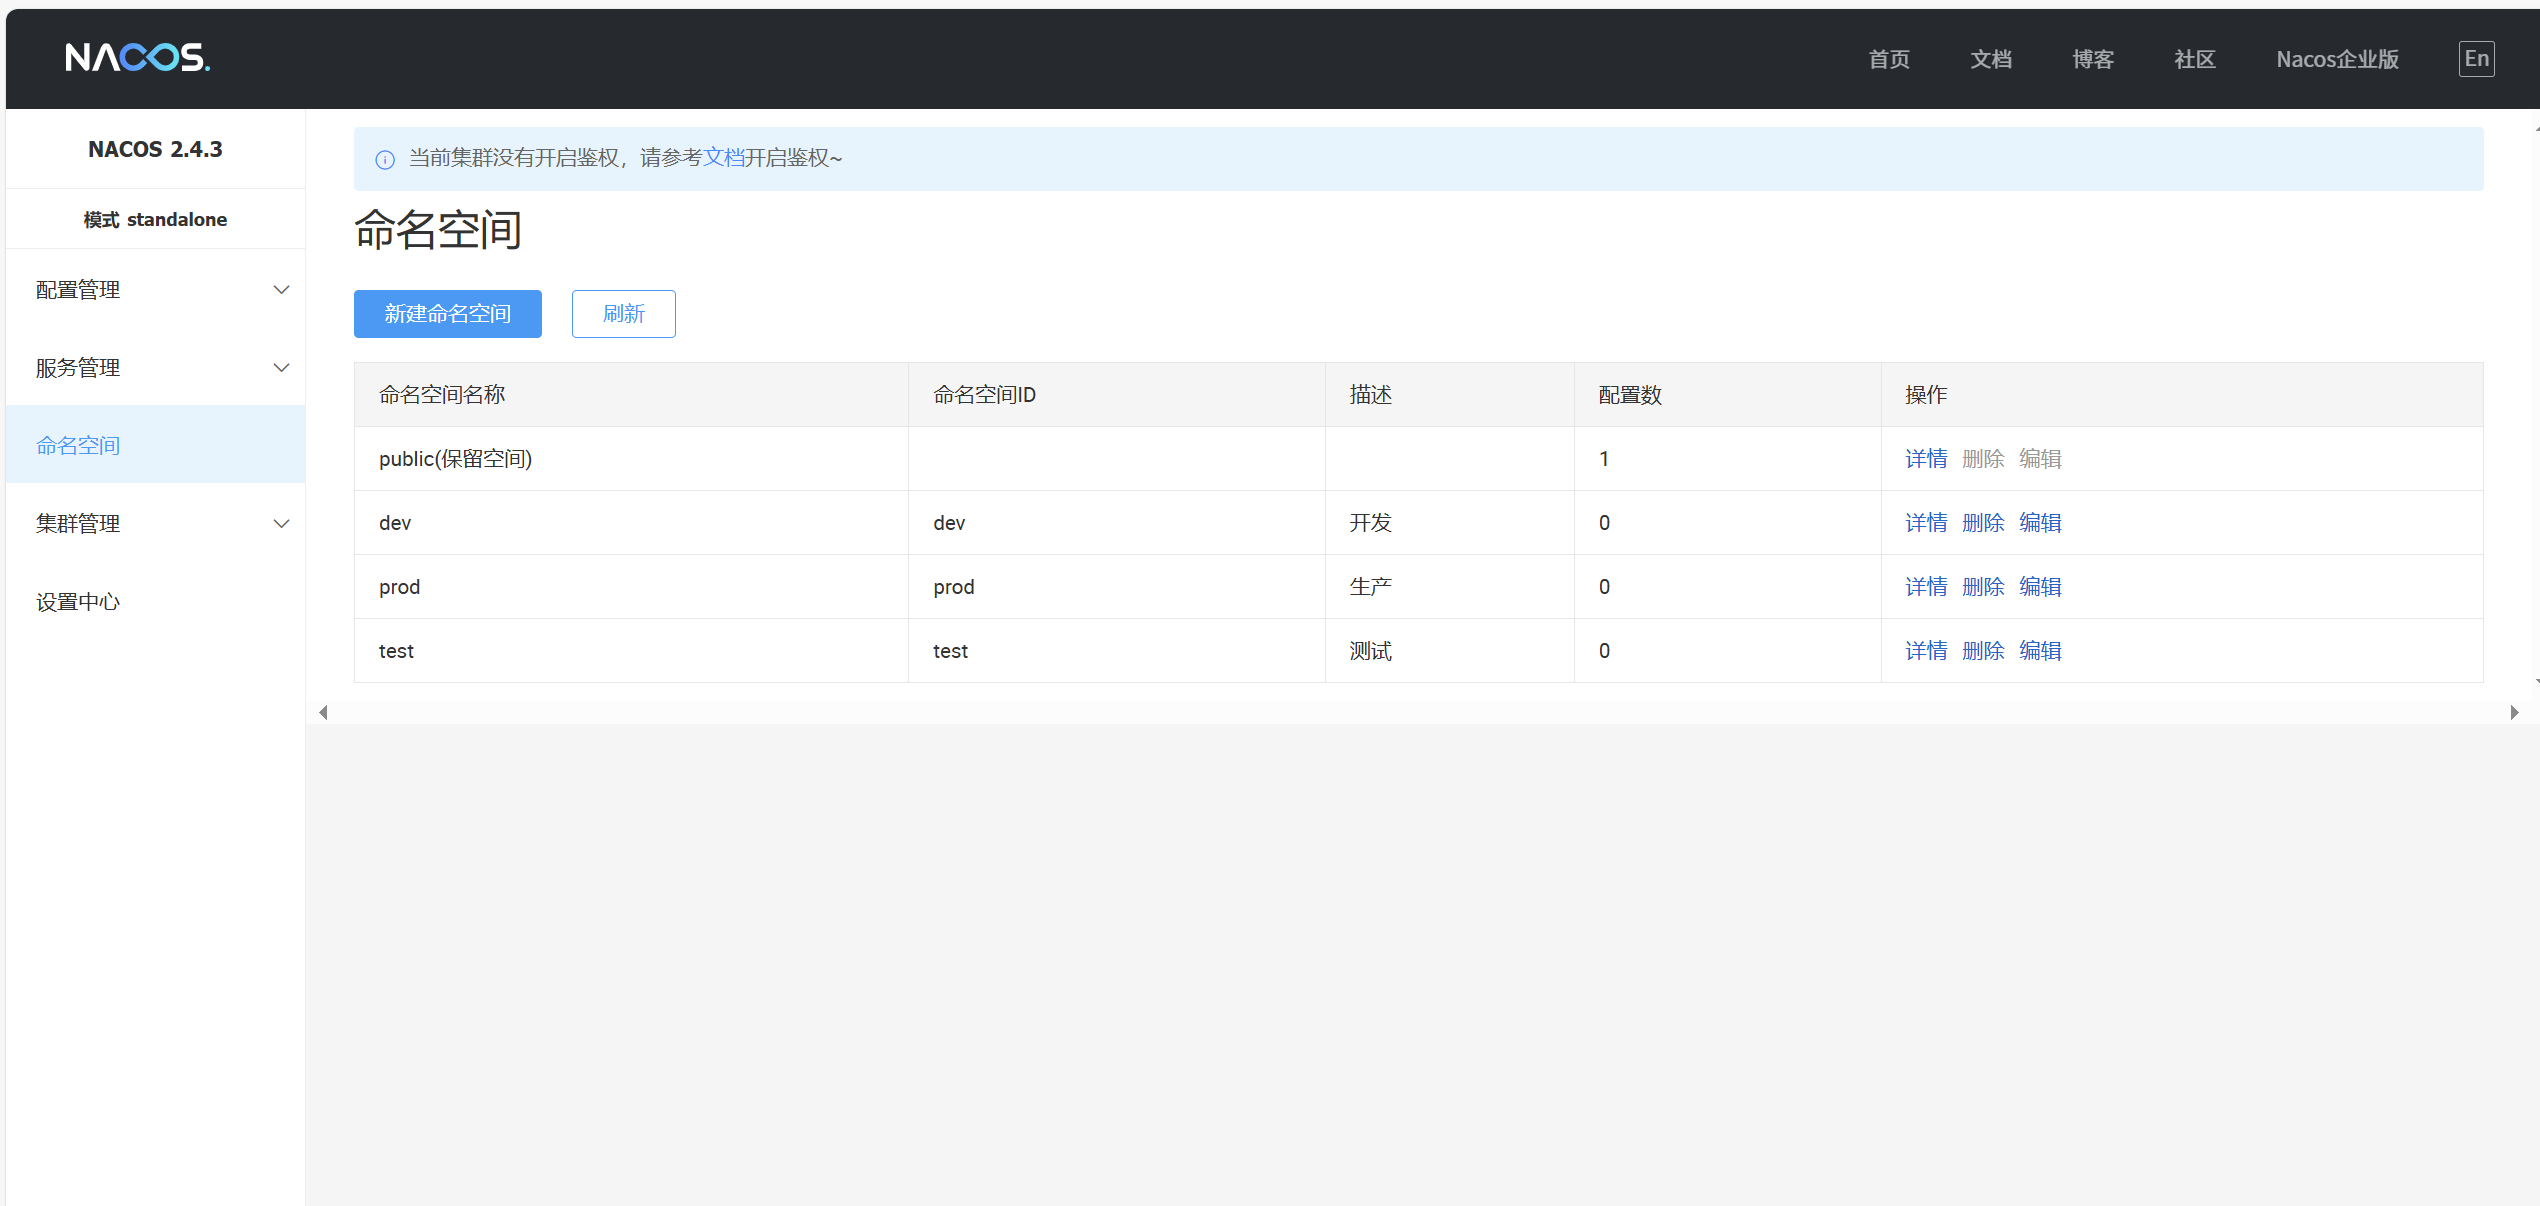Screen dimensions: 2540x1206
Task: Click 删除 for dev namespace
Action: coord(1983,523)
